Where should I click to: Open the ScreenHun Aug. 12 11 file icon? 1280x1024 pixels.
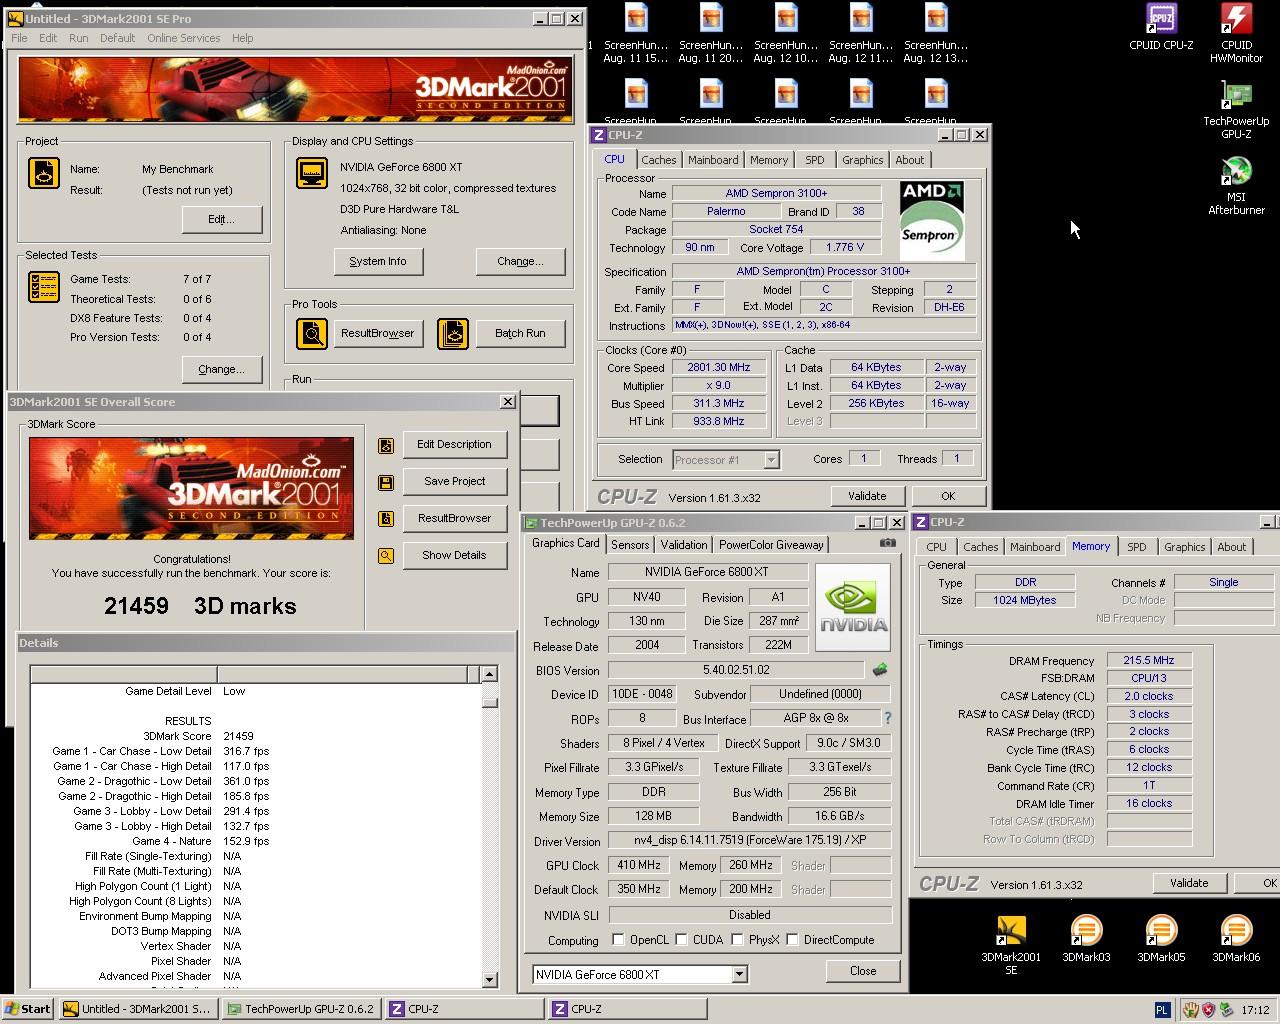[x=861, y=33]
